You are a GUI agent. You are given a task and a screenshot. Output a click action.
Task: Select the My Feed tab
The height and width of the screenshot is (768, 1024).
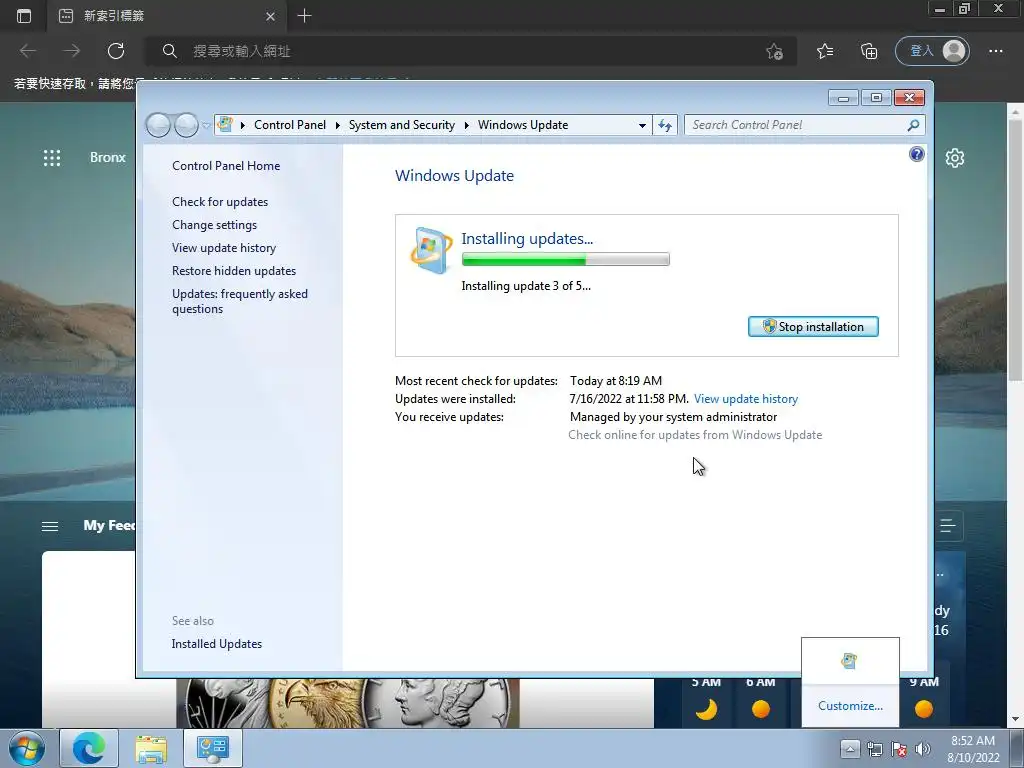coord(109,526)
